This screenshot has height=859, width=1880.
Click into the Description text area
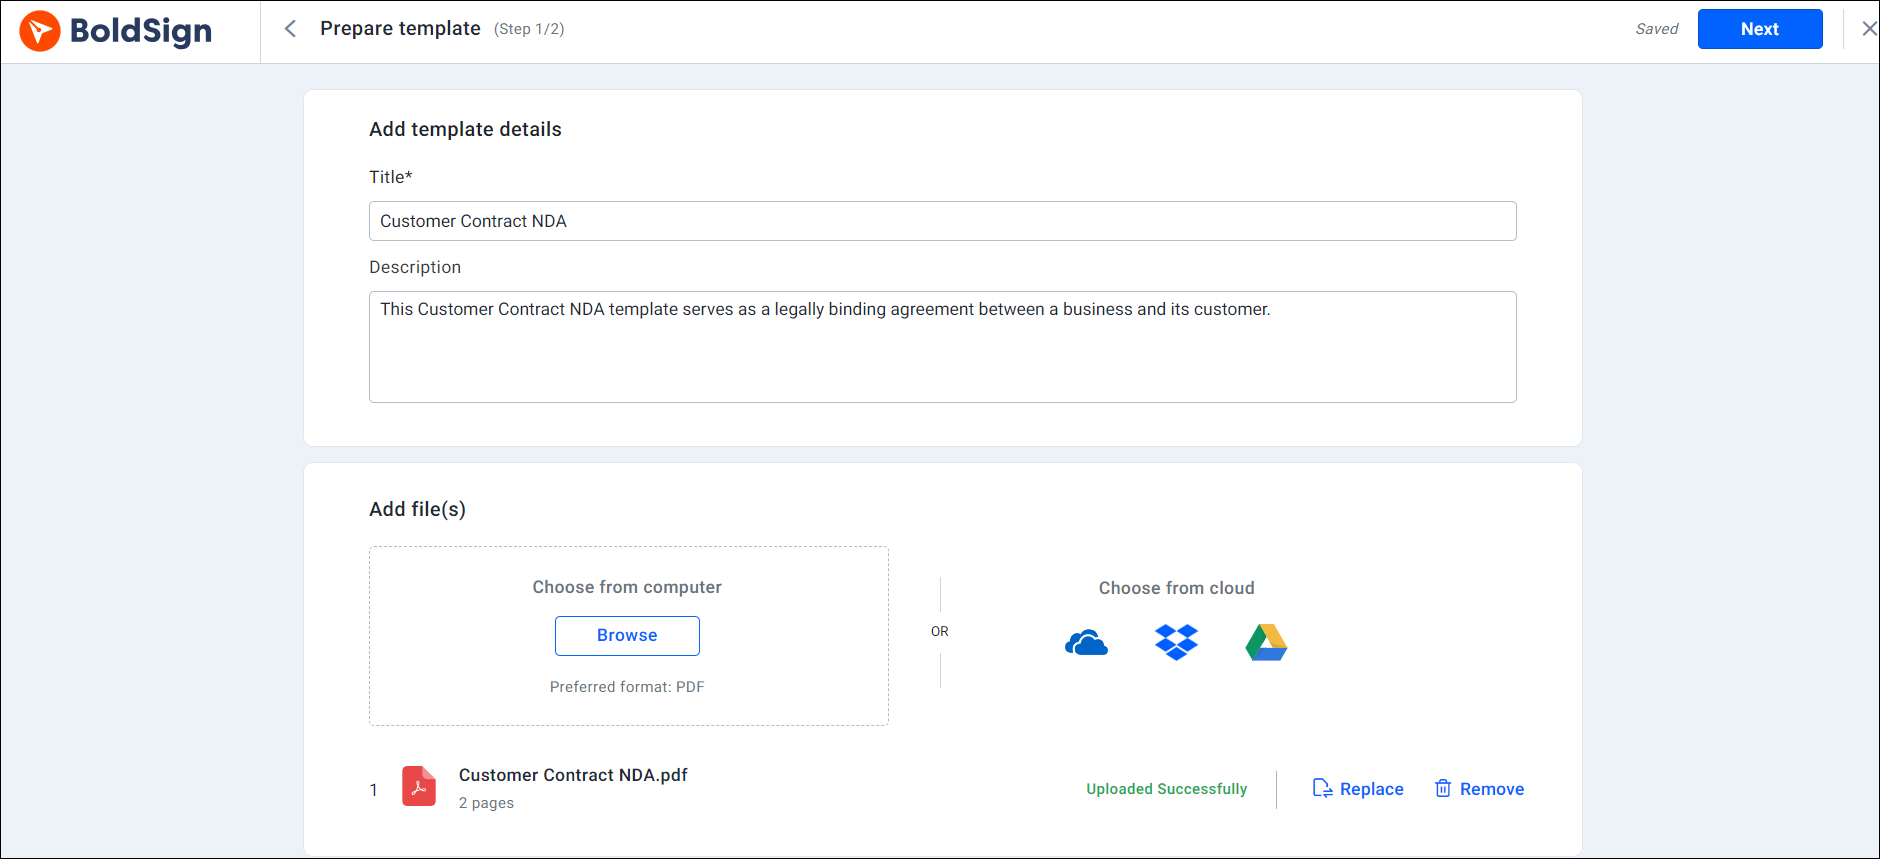coord(942,347)
